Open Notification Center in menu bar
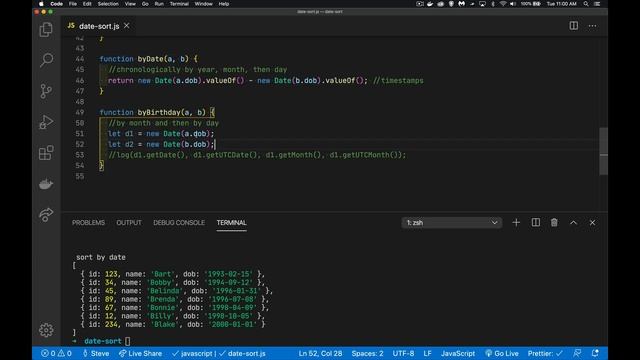640x360 pixels. (x=597, y=4)
